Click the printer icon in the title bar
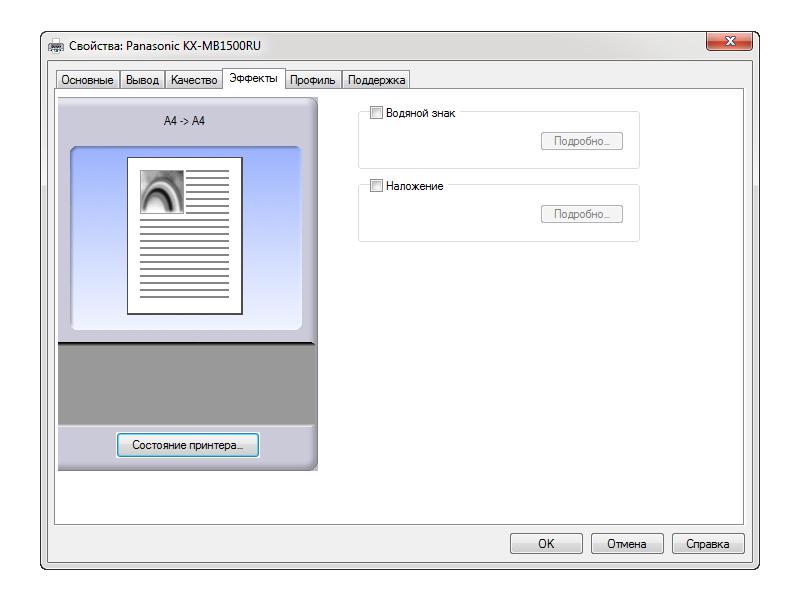This screenshot has width=800, height=600. coord(56,46)
